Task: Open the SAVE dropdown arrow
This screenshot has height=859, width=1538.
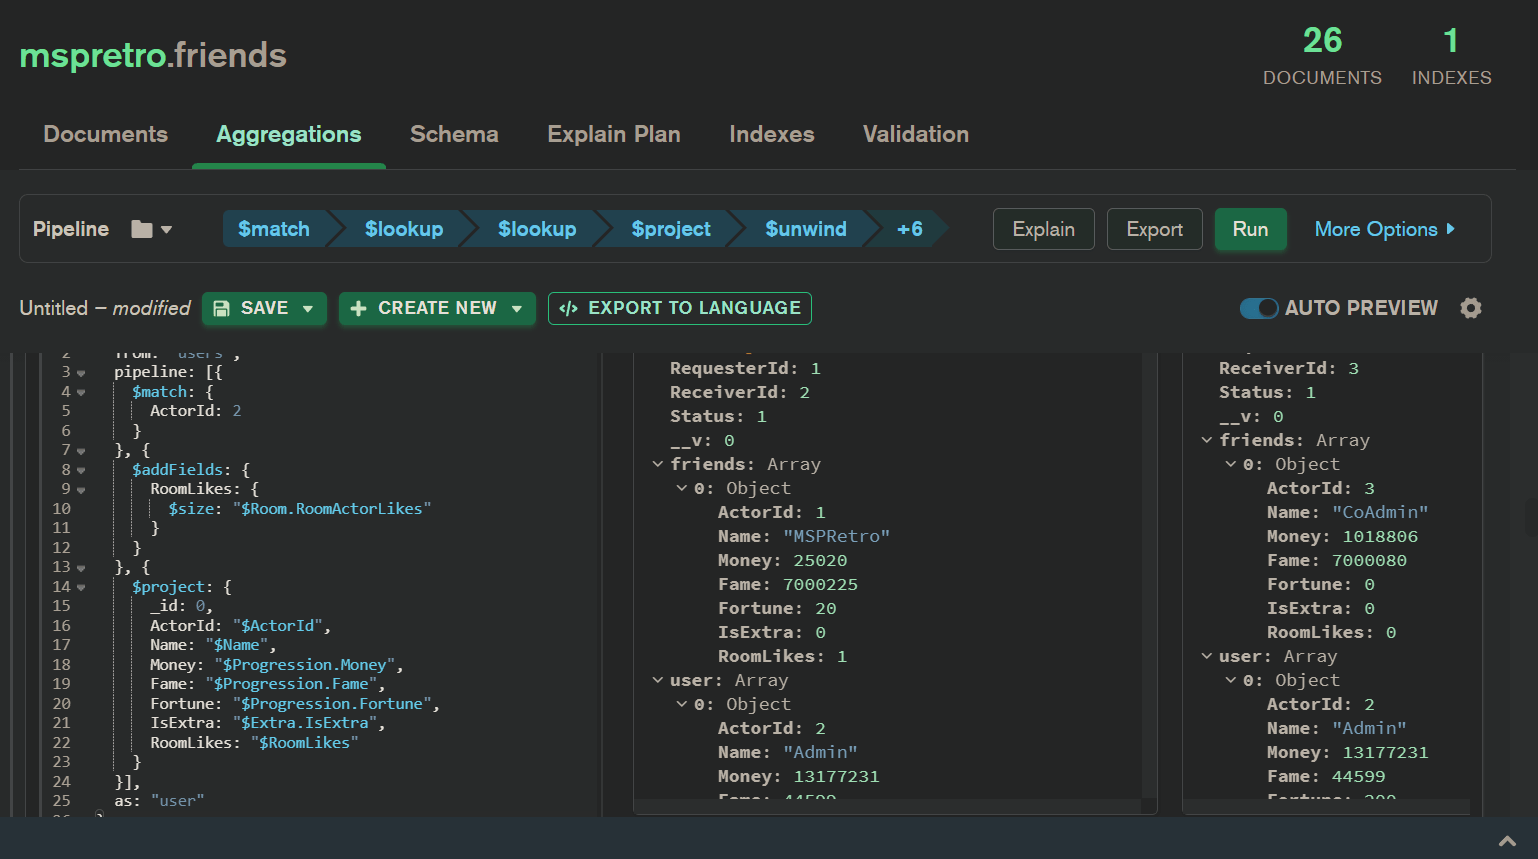Action: click(308, 309)
